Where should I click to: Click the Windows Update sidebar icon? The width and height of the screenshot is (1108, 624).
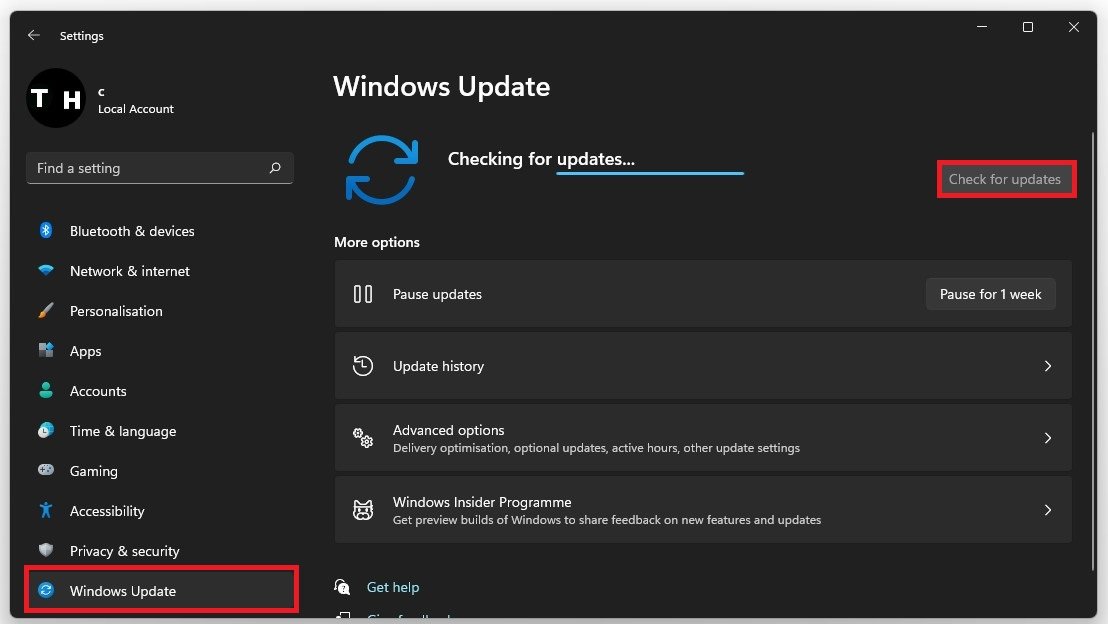pyautogui.click(x=46, y=590)
